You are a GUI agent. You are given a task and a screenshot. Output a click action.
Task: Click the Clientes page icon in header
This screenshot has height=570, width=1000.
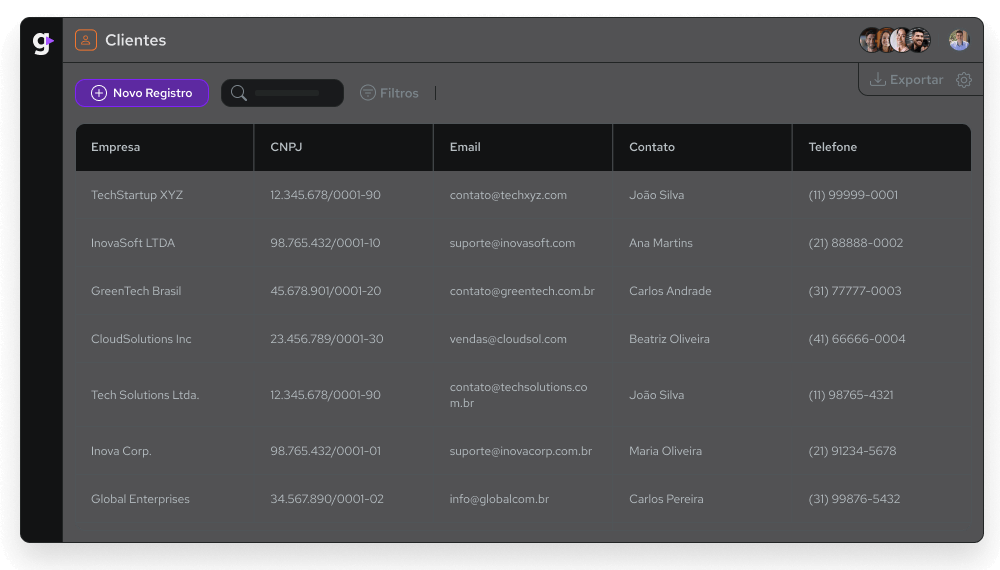pyautogui.click(x=86, y=40)
